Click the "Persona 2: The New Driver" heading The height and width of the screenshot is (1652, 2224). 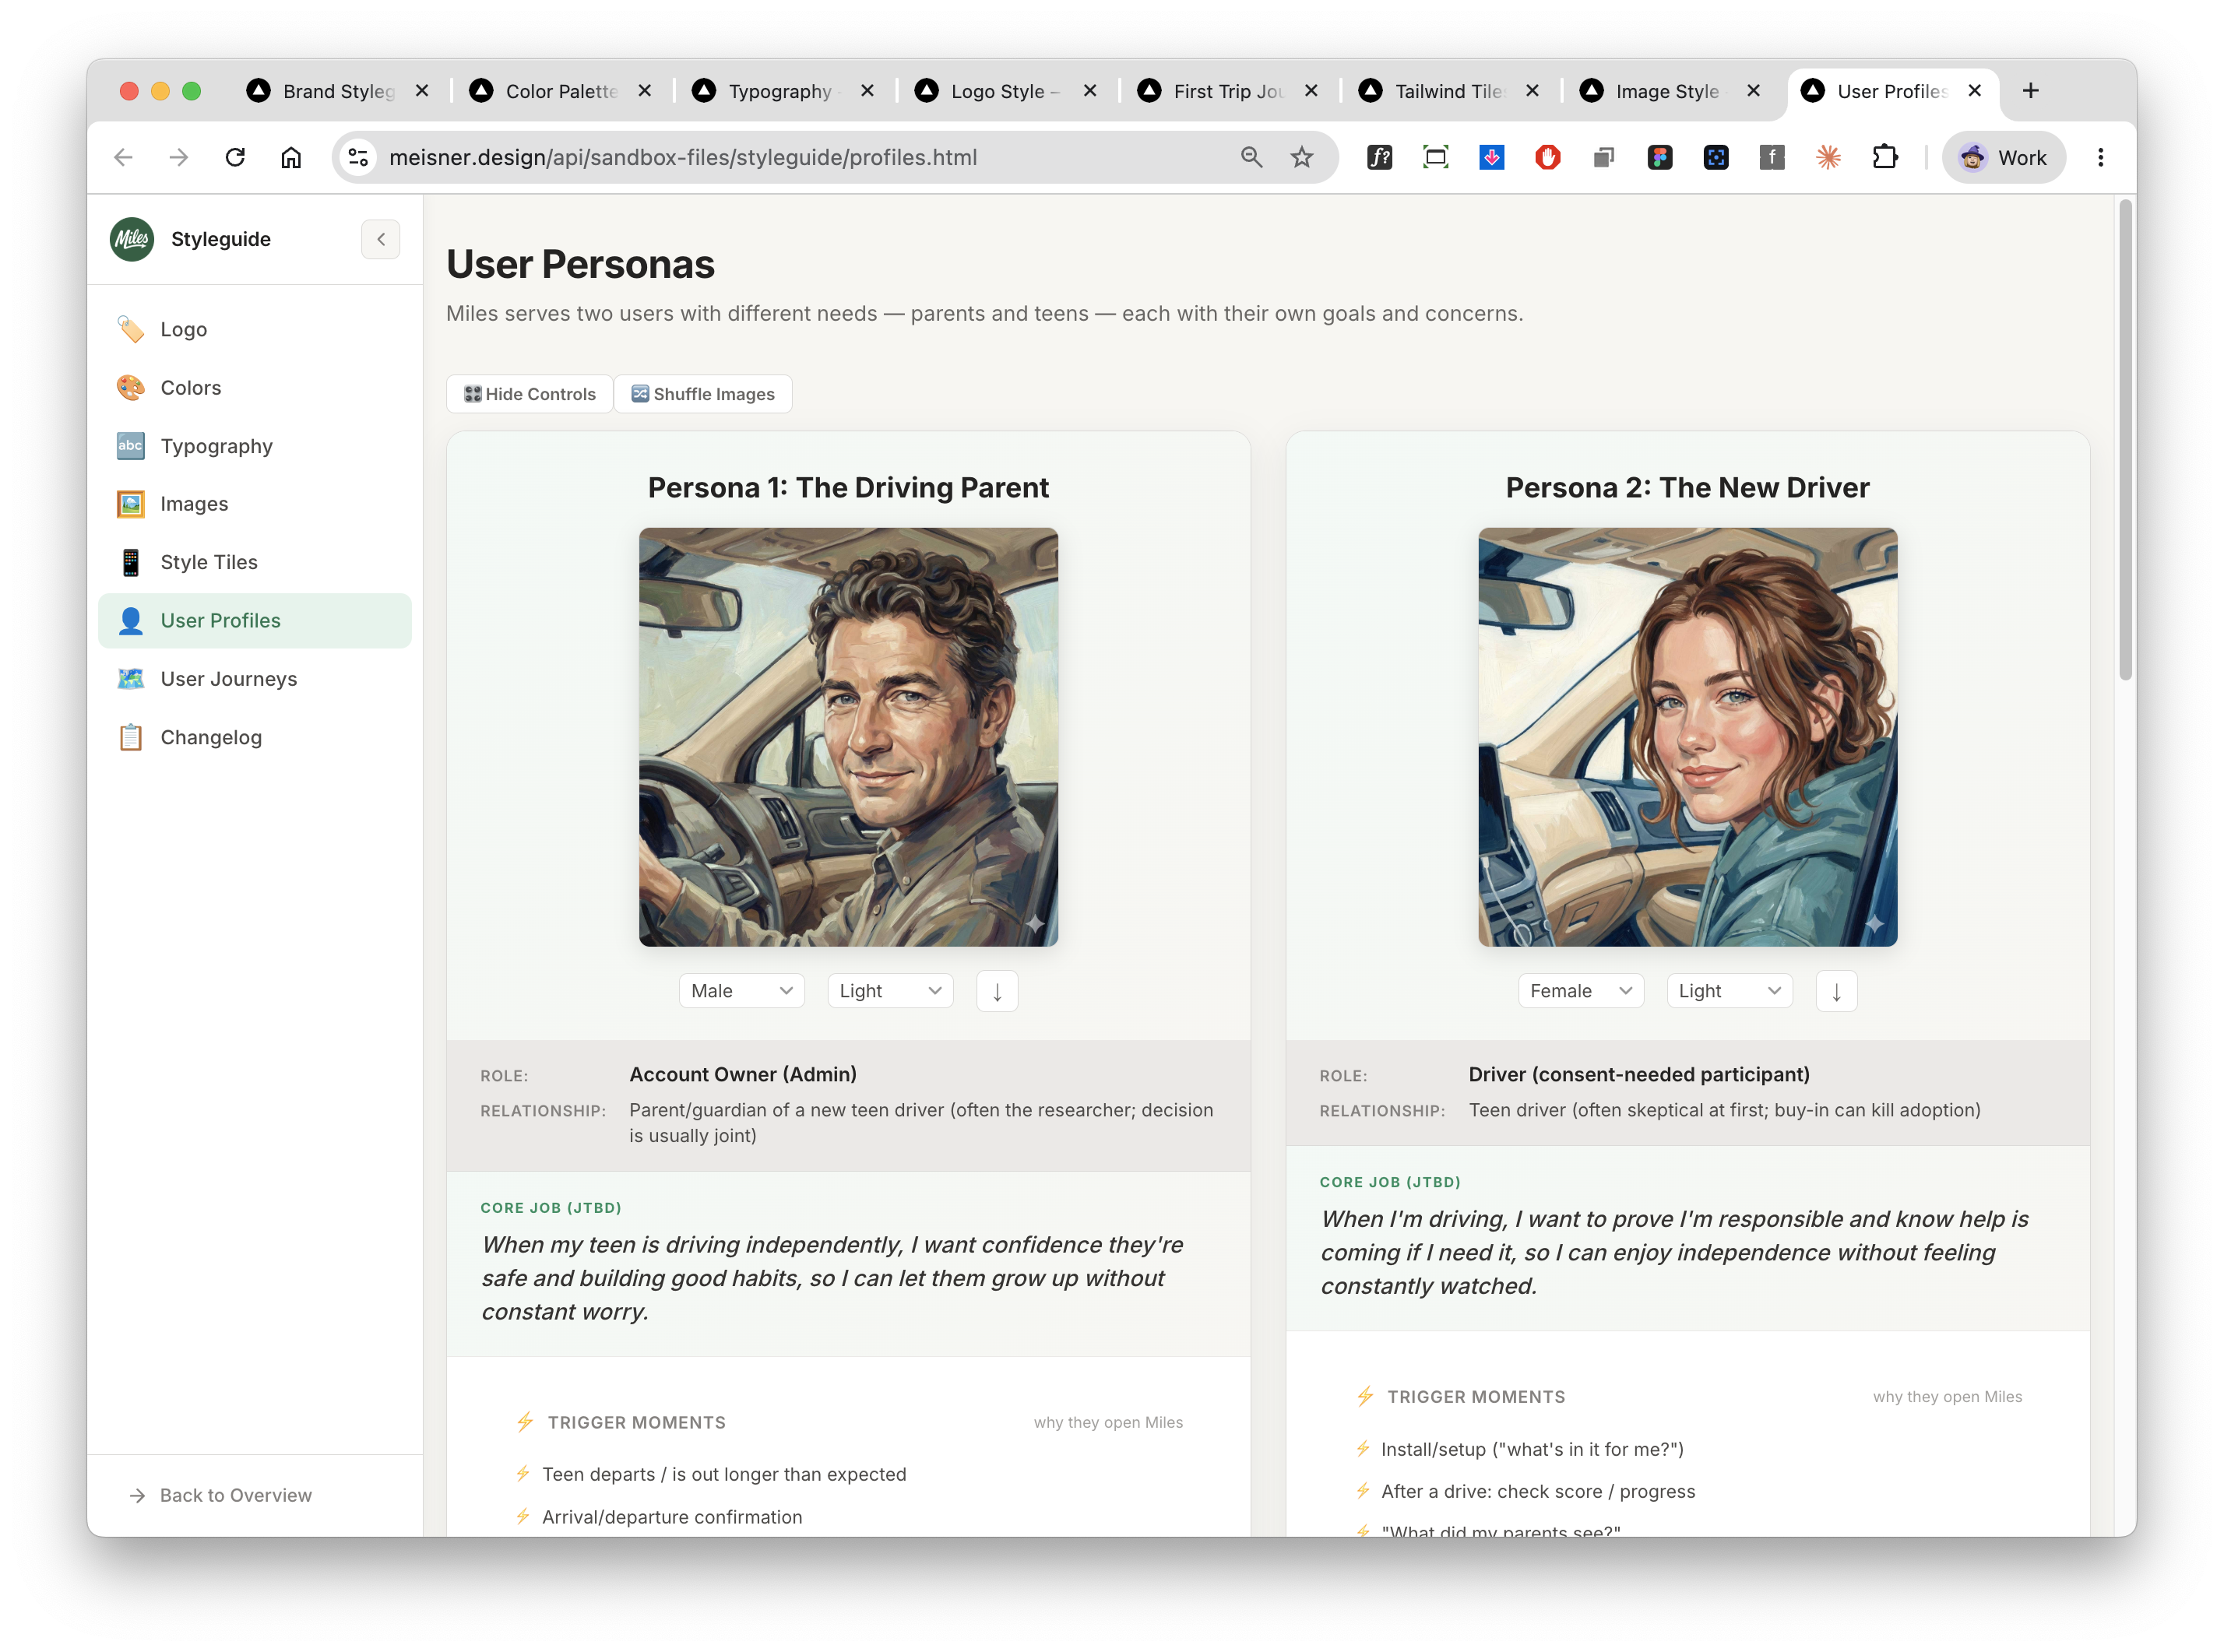pos(1687,487)
